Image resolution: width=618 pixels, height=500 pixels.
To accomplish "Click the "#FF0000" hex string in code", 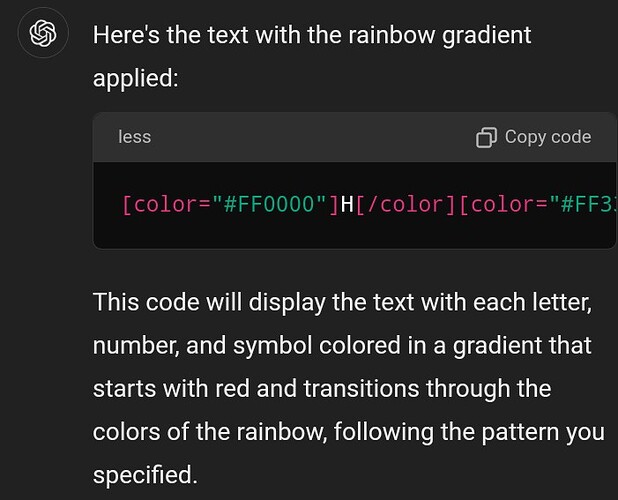I will [x=269, y=204].
